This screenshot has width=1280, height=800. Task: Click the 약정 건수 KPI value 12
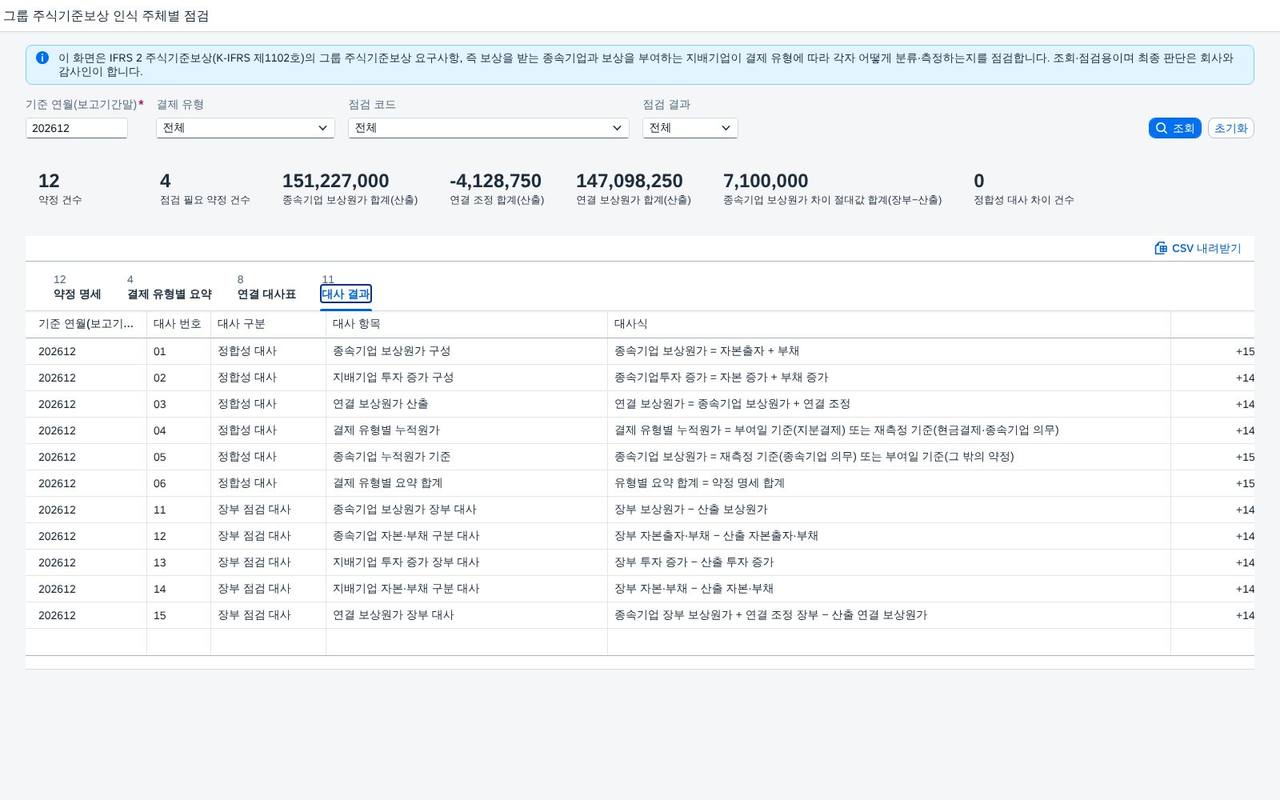[x=49, y=181]
